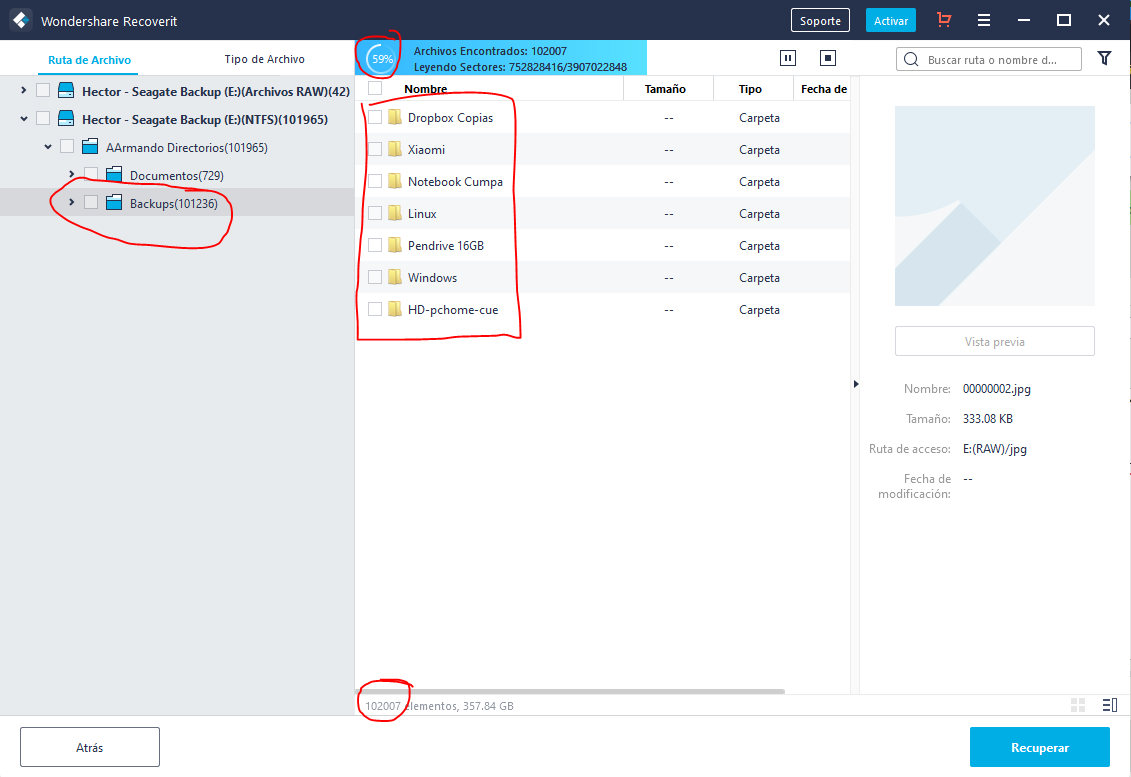Check the HD-pchome-cue checkbox
The height and width of the screenshot is (777, 1131).
coord(375,309)
